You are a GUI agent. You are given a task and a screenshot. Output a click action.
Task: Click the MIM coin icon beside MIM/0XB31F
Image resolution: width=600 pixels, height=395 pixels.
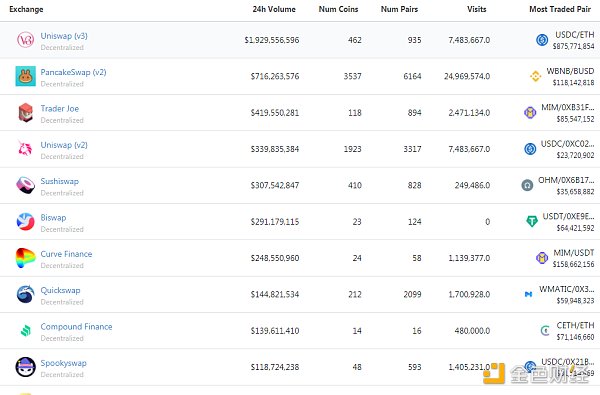[x=530, y=113]
